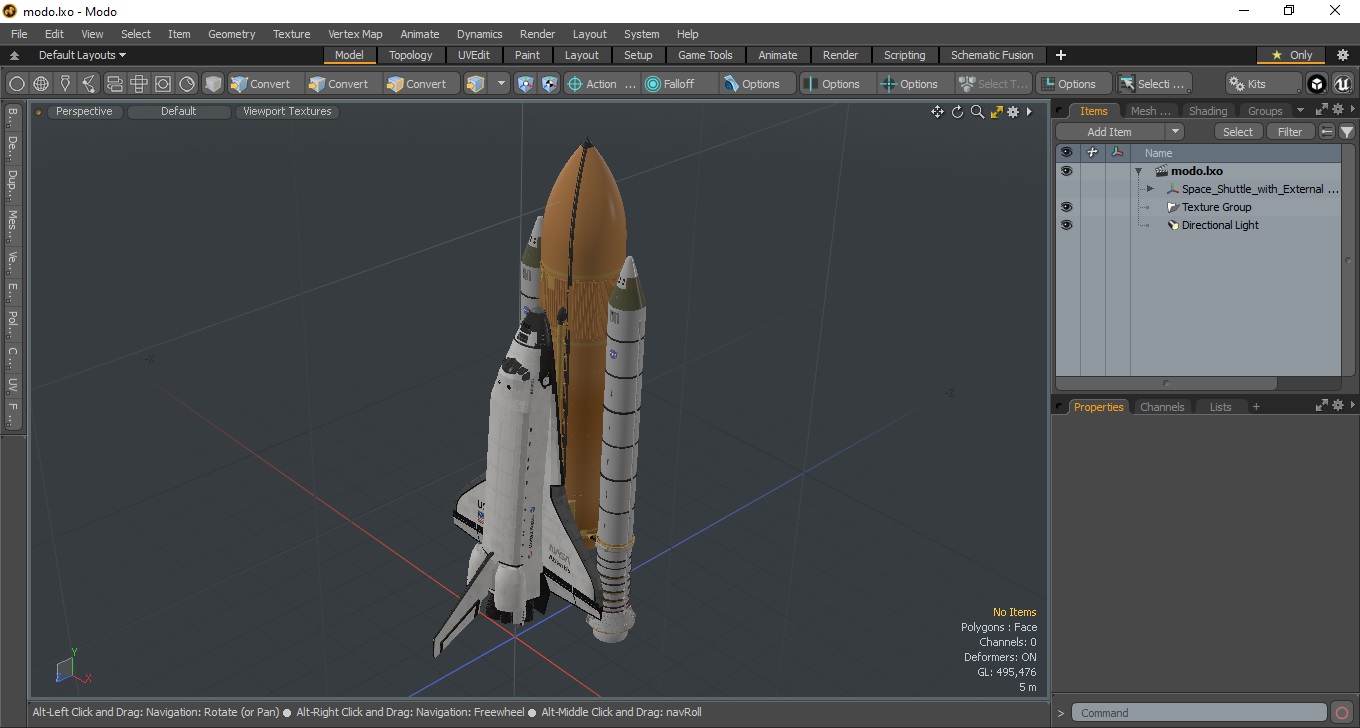This screenshot has width=1360, height=728.
Task: Click the black cube icon beside Kits
Action: (x=1317, y=84)
